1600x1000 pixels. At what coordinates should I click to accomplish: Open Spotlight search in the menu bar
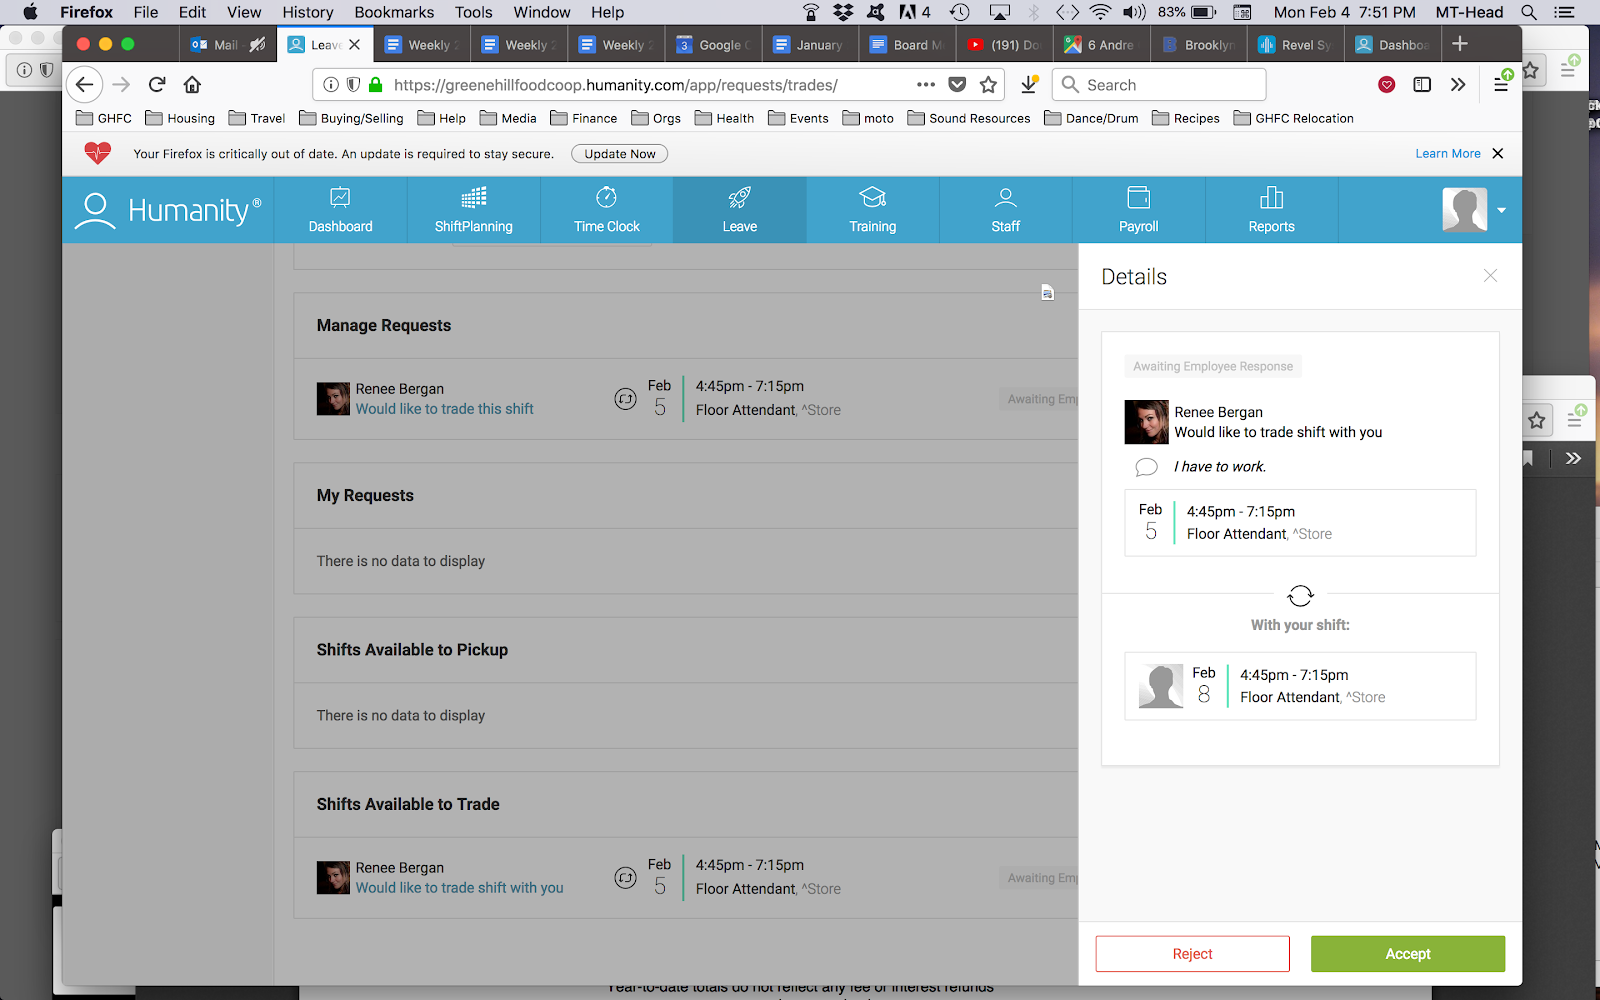(x=1529, y=12)
